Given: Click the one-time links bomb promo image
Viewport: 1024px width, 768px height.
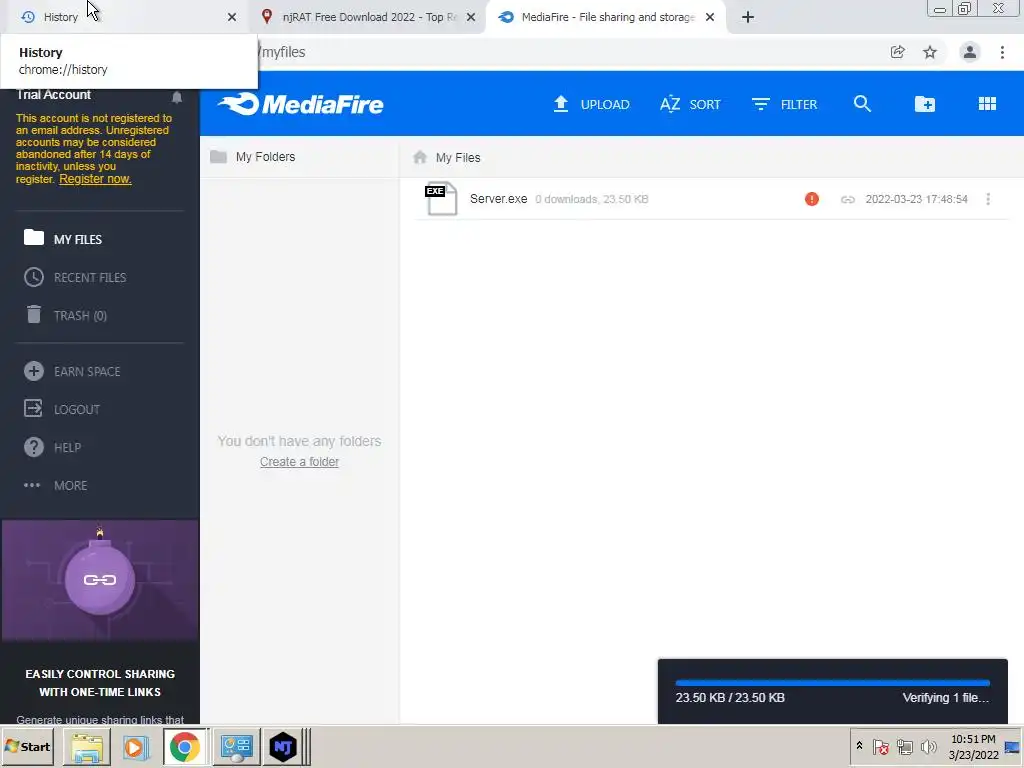Looking at the screenshot, I should pos(100,580).
